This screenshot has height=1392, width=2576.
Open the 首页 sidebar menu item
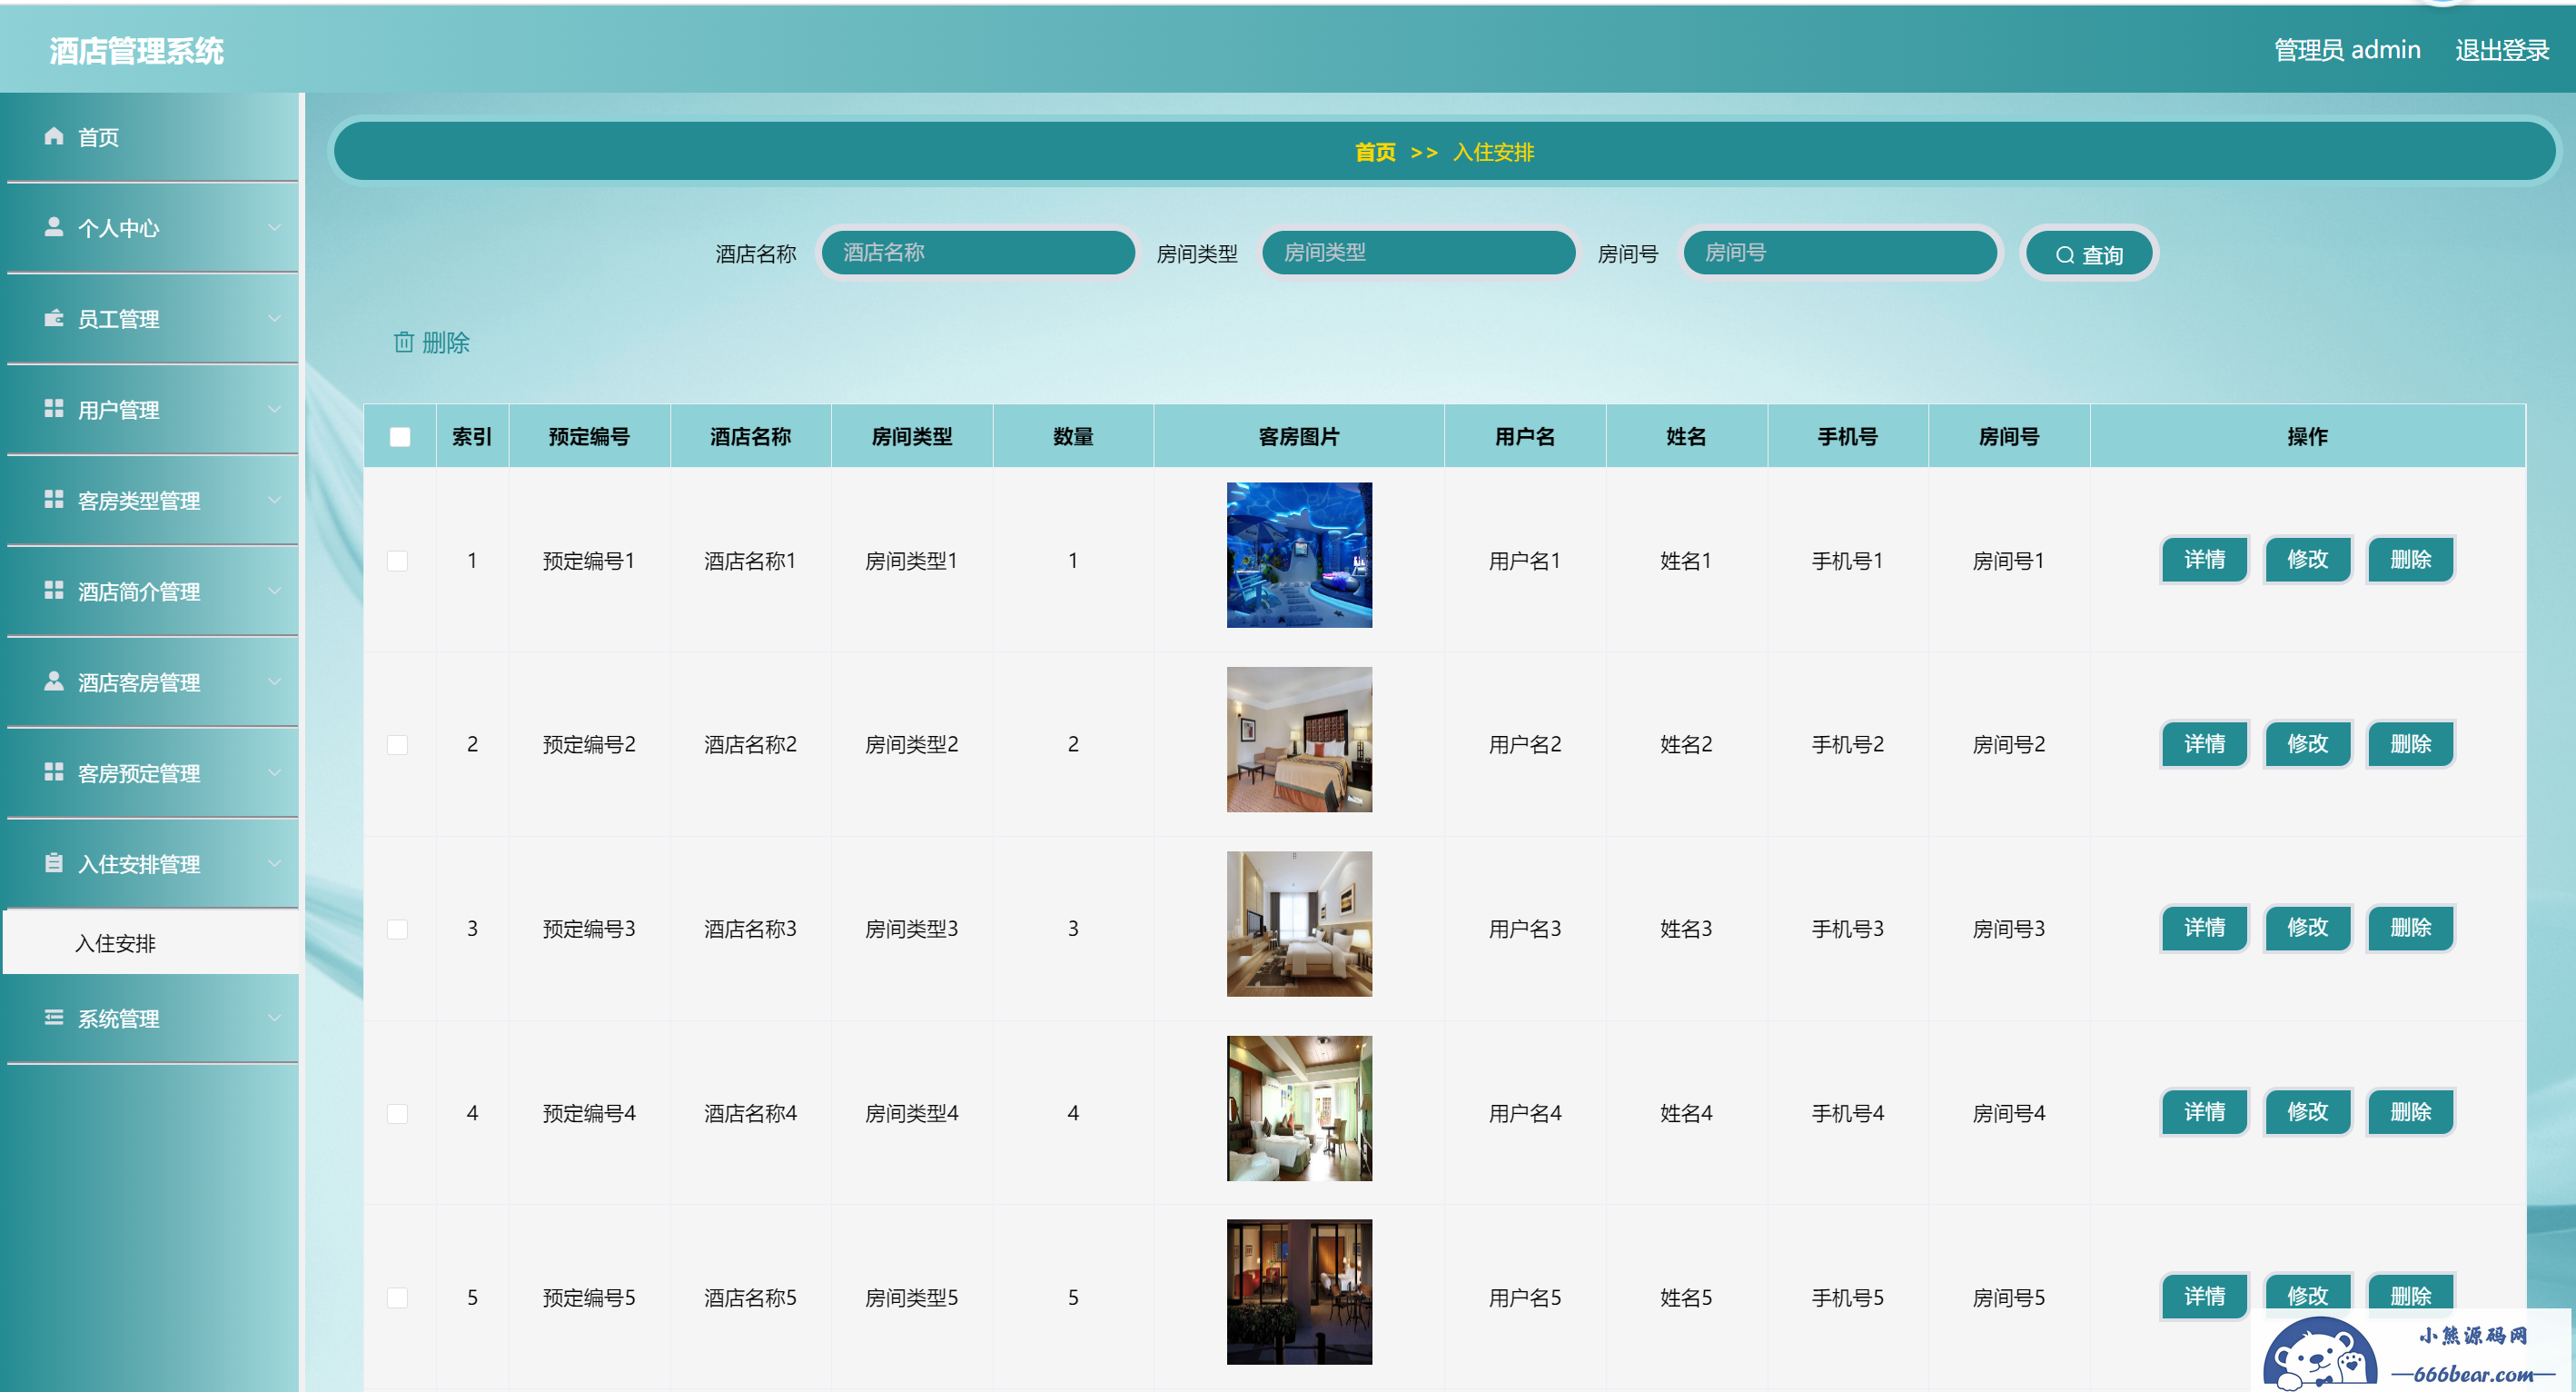click(x=152, y=137)
